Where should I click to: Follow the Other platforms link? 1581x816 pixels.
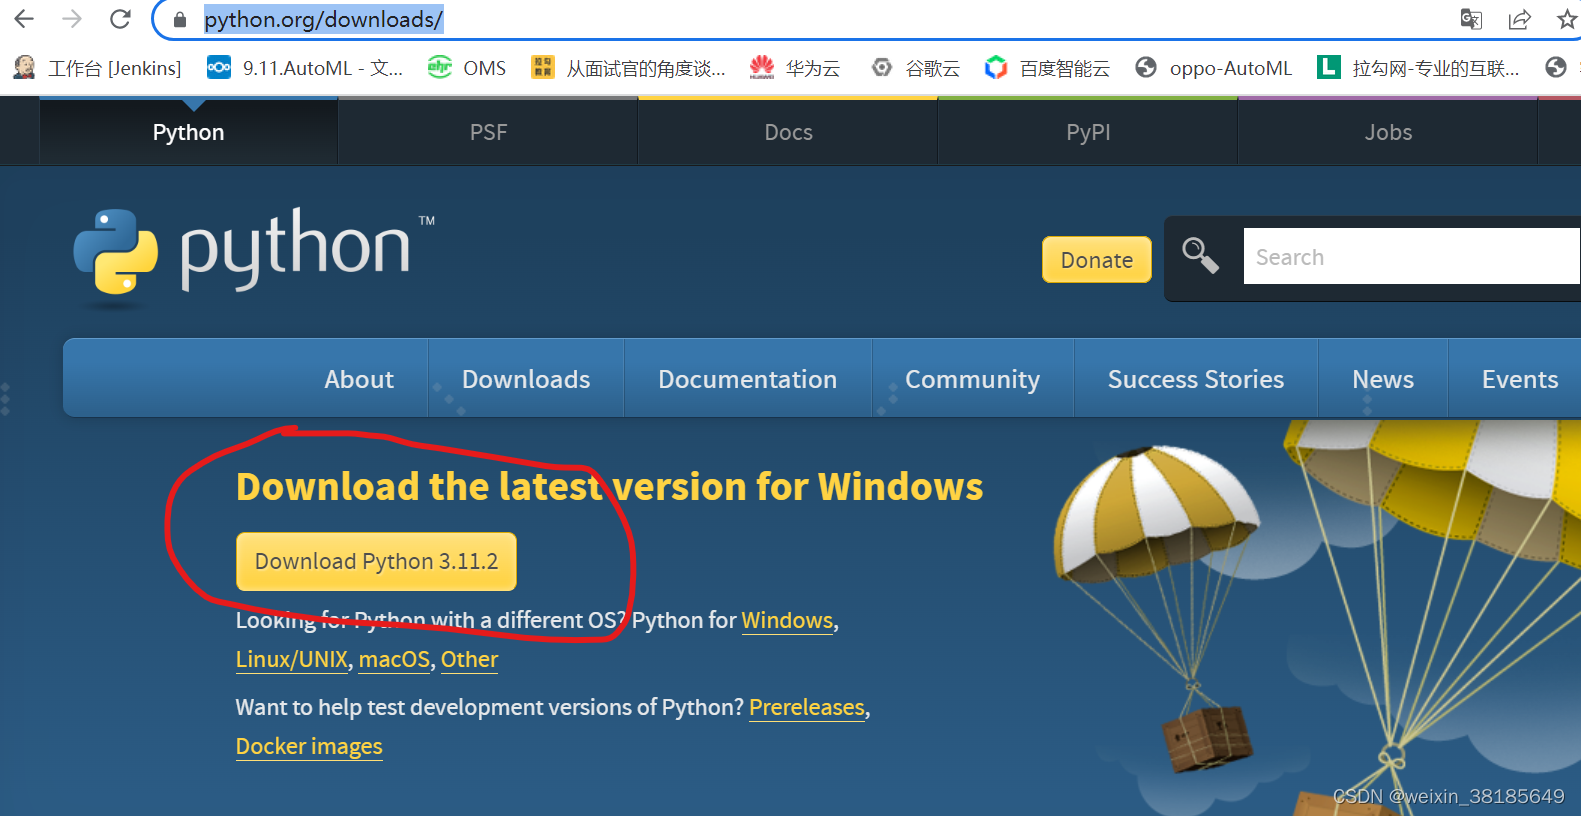pos(469,660)
